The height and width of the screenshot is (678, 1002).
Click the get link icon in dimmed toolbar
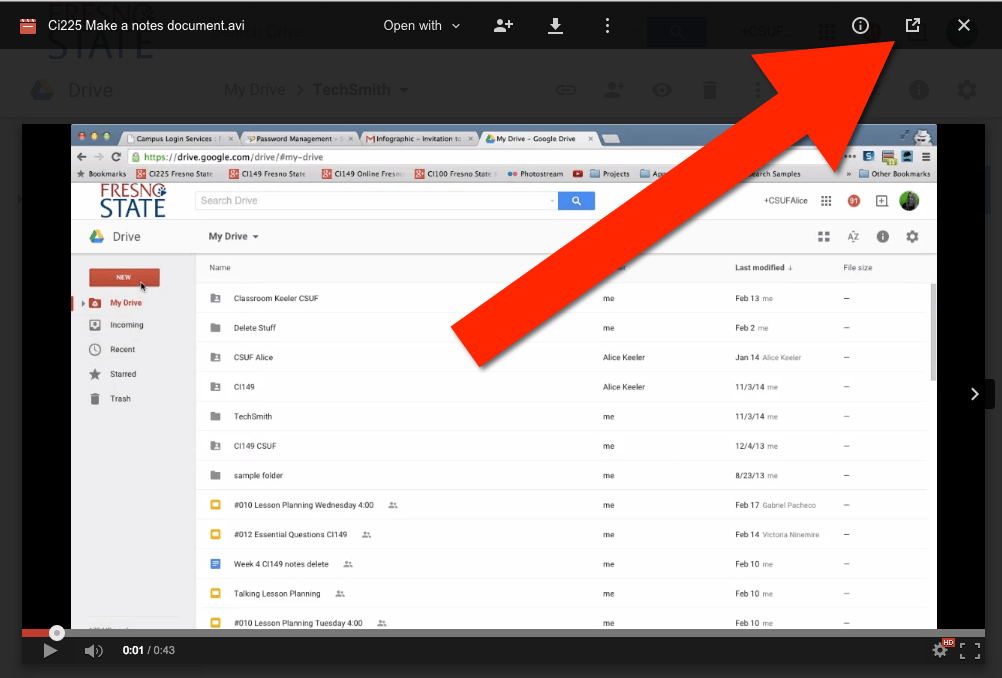[566, 90]
